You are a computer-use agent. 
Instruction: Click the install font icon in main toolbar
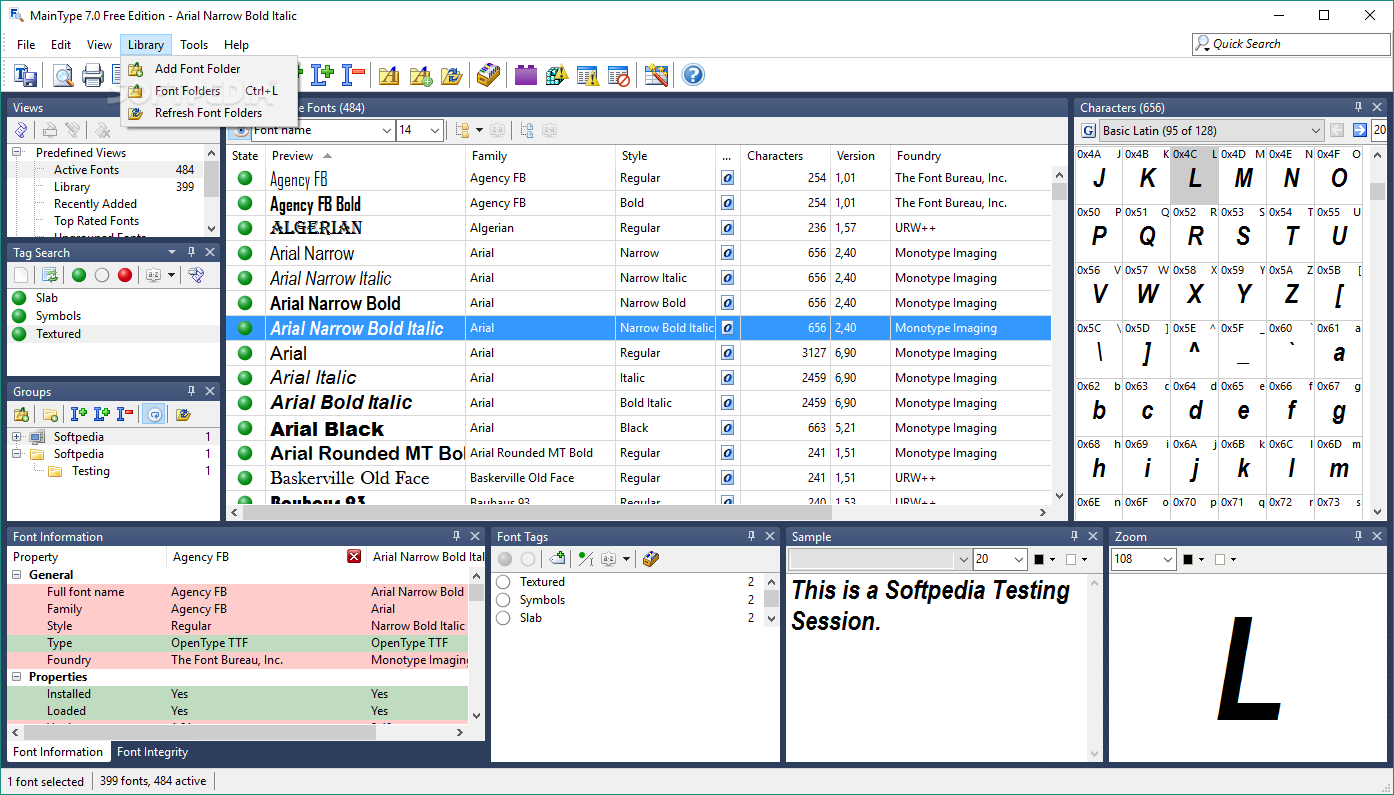[x=322, y=75]
